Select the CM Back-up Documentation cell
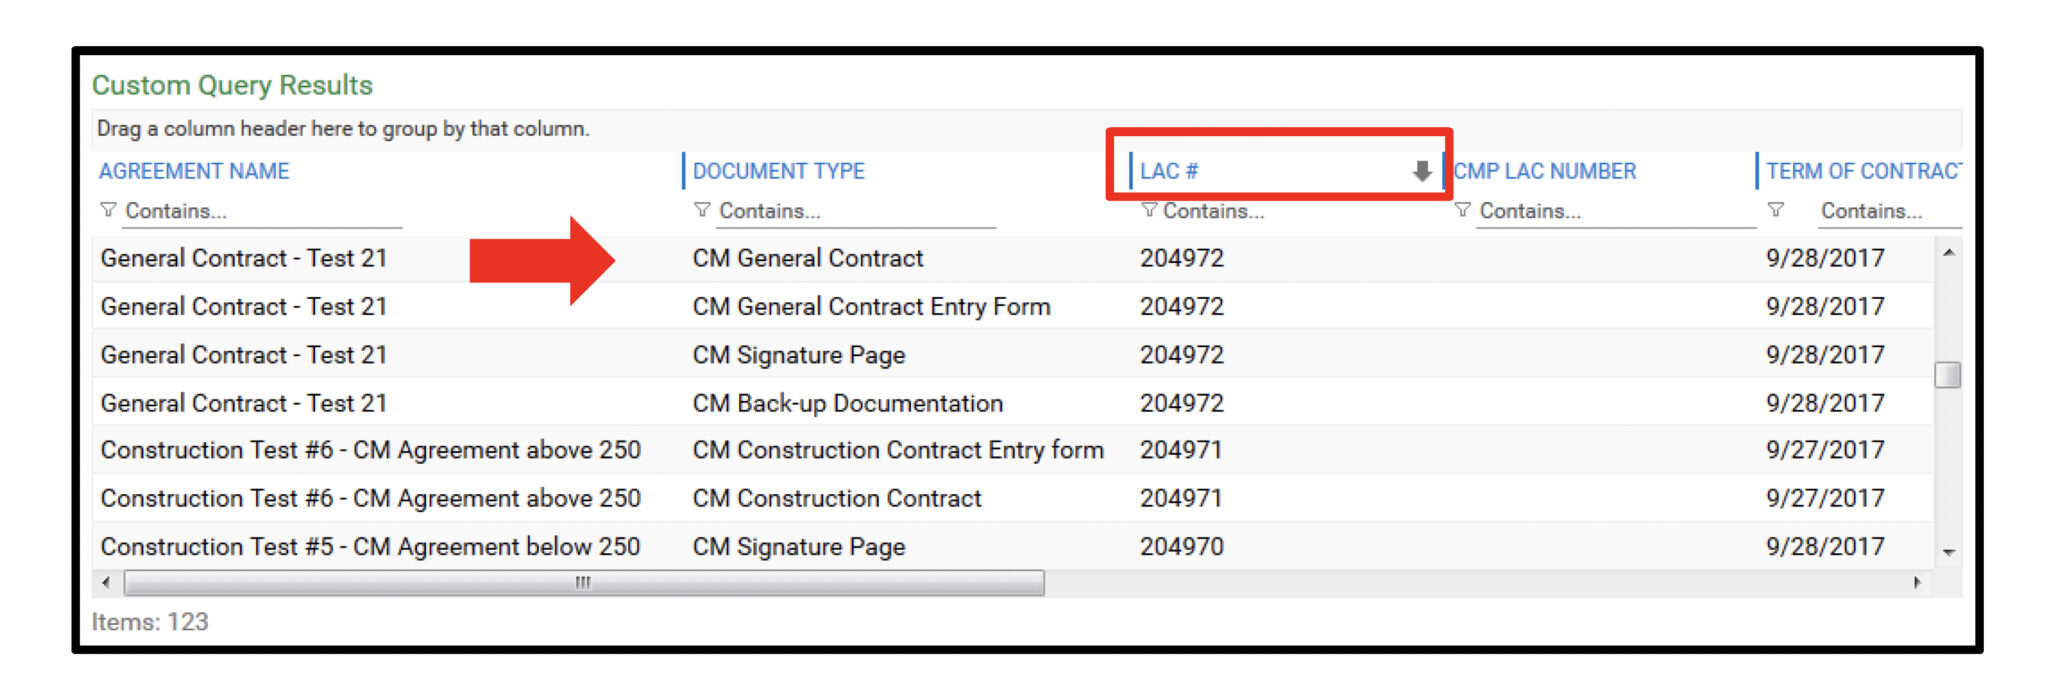 848,403
